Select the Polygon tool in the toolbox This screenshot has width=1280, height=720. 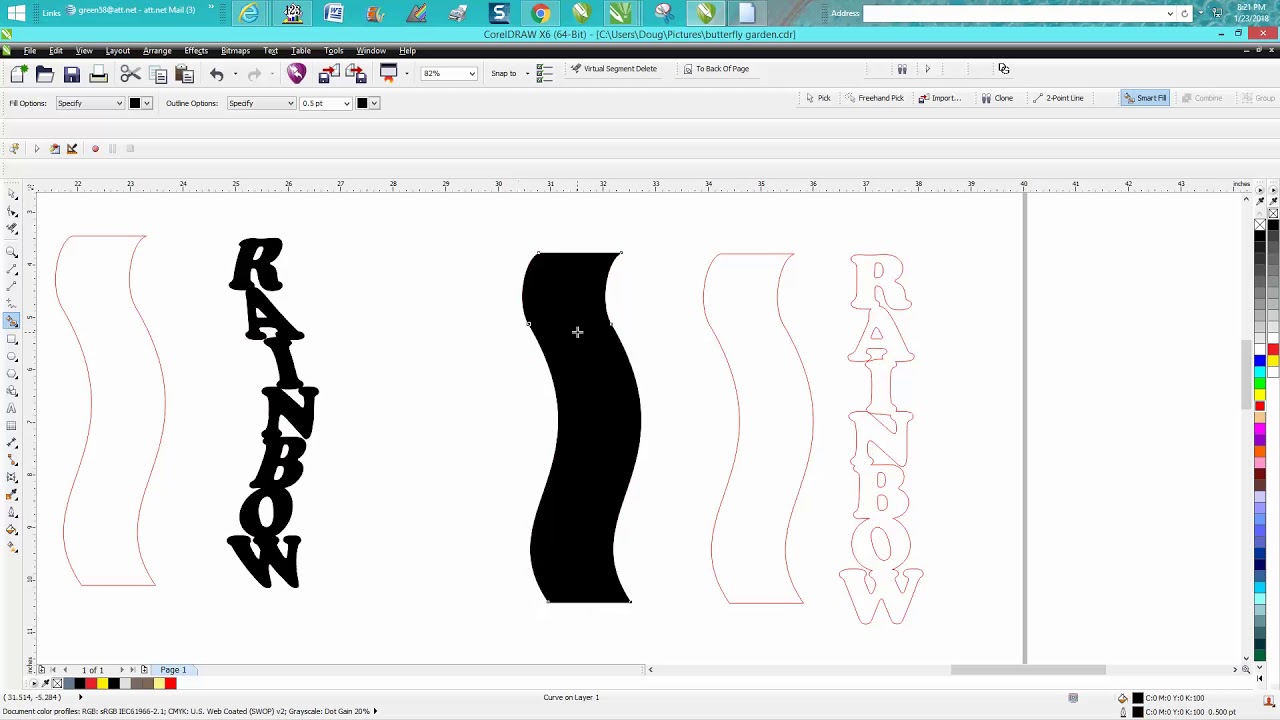click(x=12, y=374)
